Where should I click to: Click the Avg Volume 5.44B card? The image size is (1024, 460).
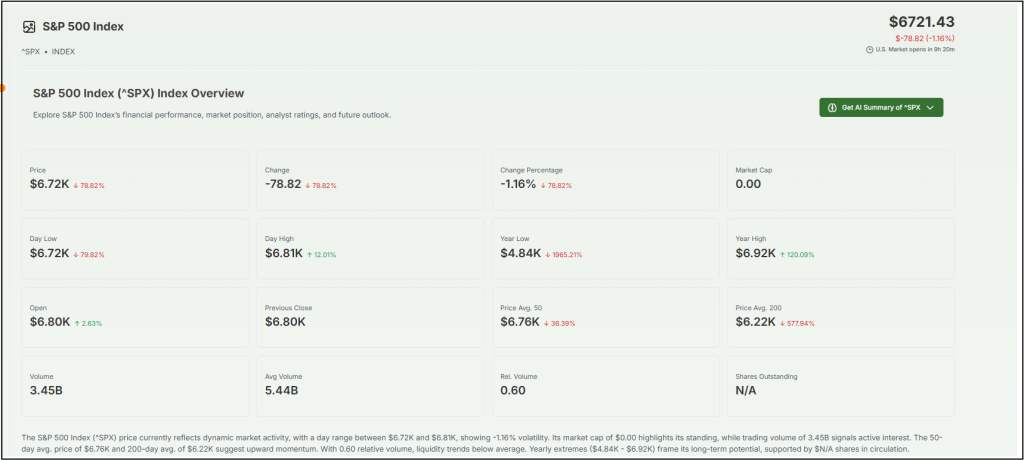point(369,386)
